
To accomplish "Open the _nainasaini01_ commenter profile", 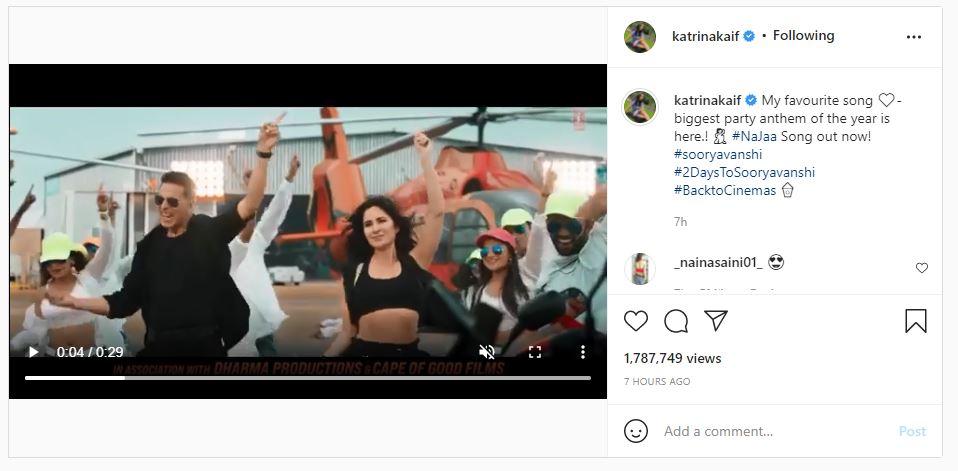I will (x=718, y=262).
